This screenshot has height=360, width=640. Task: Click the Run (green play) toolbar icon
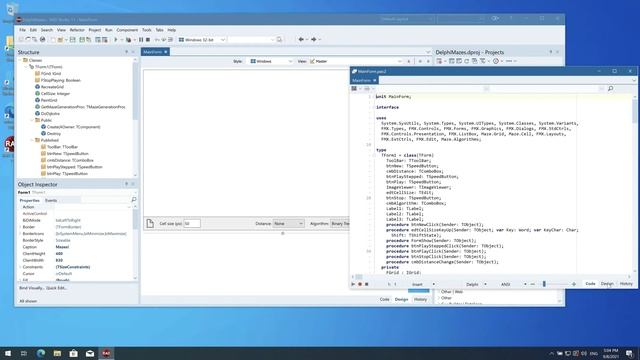pos(116,40)
